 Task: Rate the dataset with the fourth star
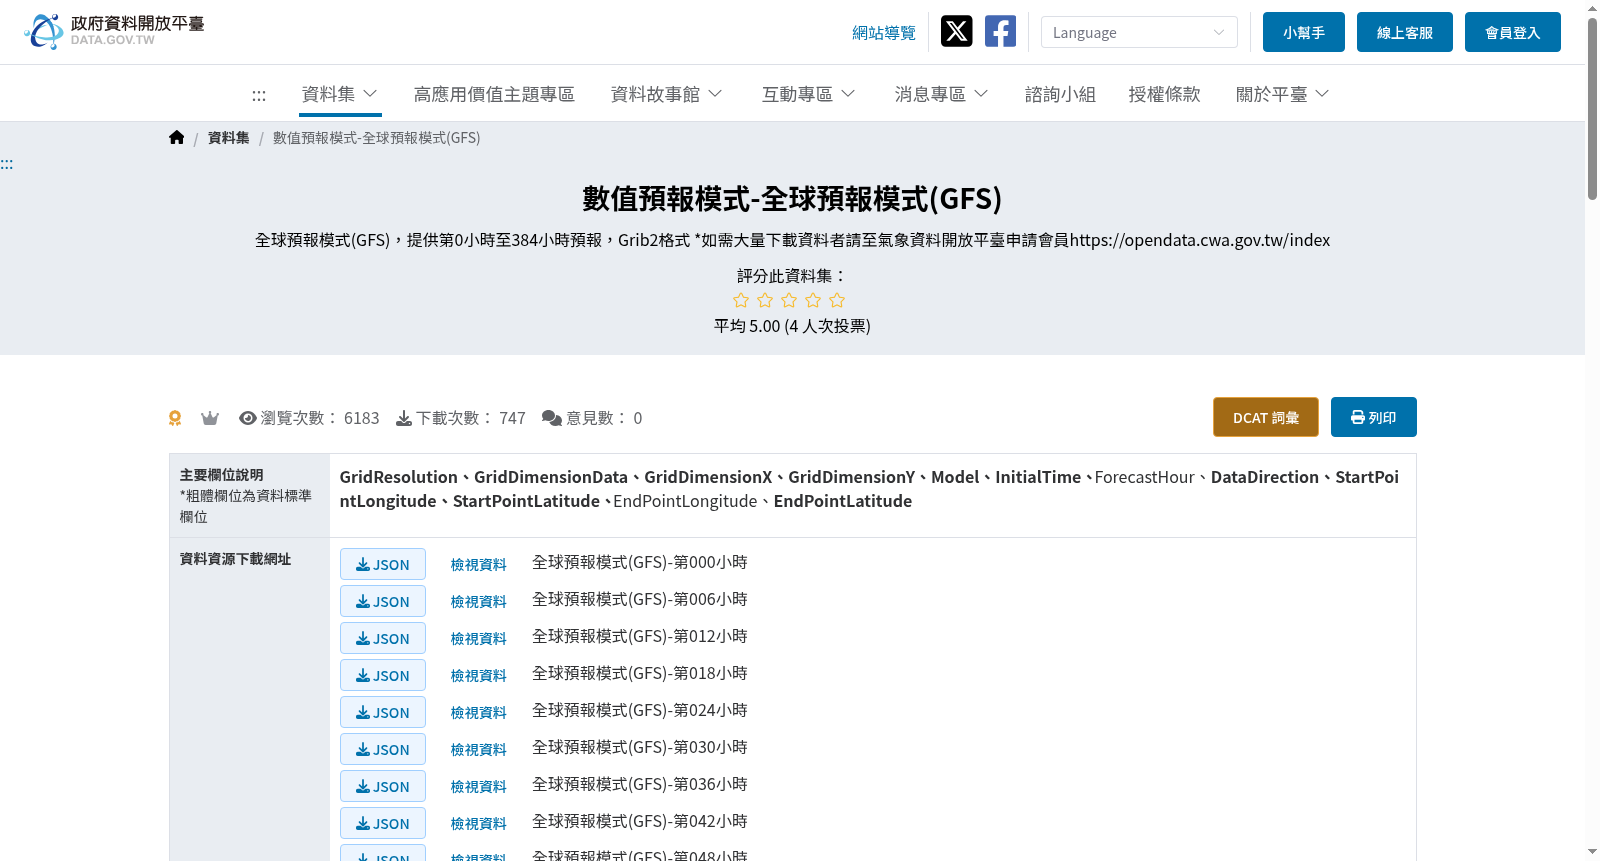(813, 300)
